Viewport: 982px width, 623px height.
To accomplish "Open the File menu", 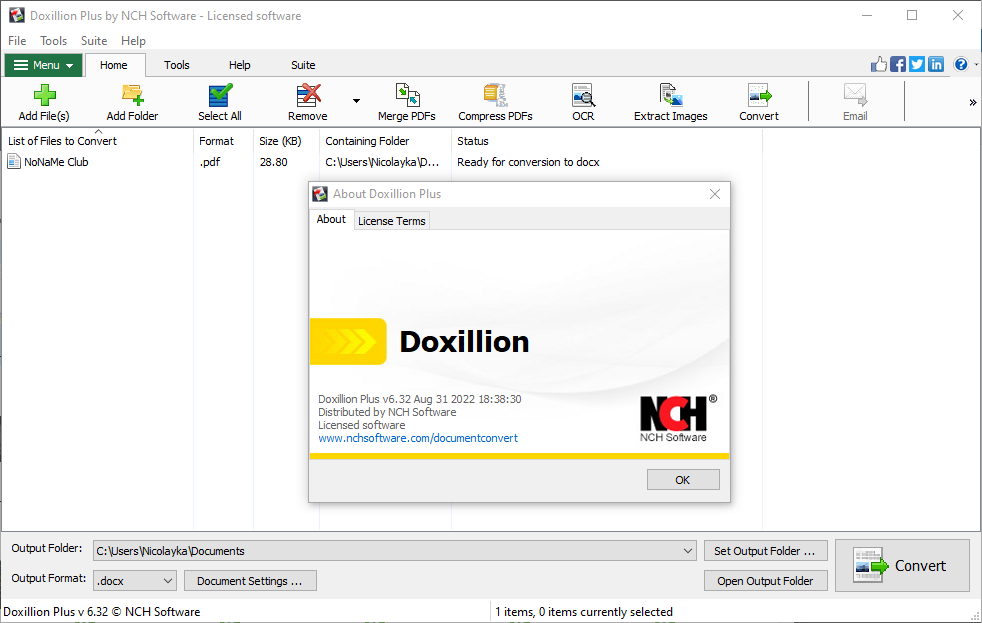I will coord(17,41).
